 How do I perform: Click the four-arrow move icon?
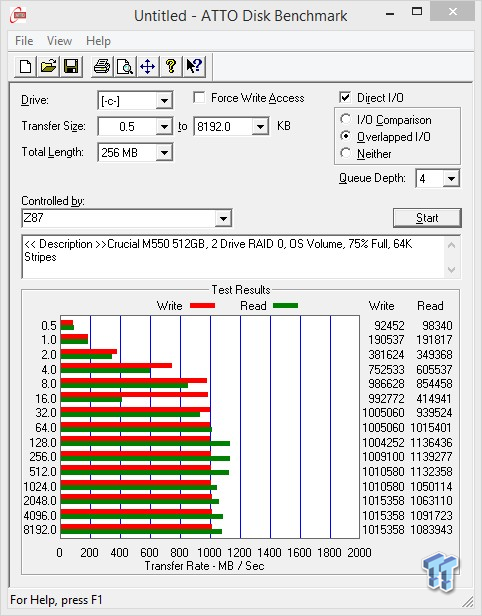[148, 66]
